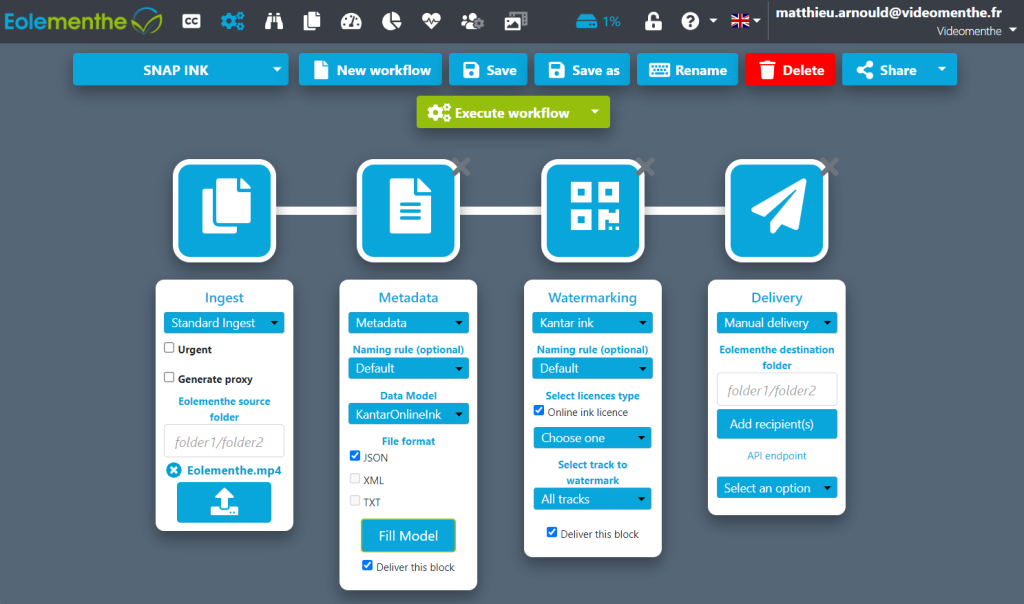This screenshot has height=604, width=1024.
Task: Open the KantarOnlineInk data model dropdown
Action: [408, 414]
